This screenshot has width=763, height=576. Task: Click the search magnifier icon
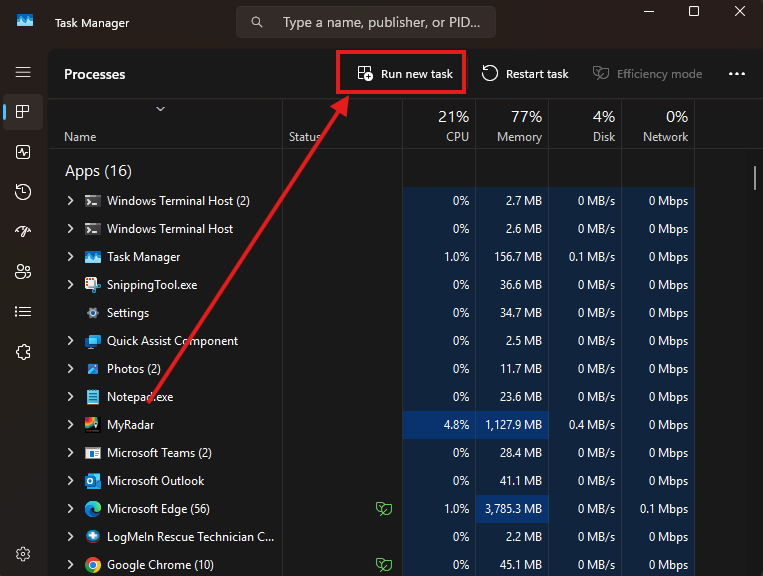pos(256,22)
